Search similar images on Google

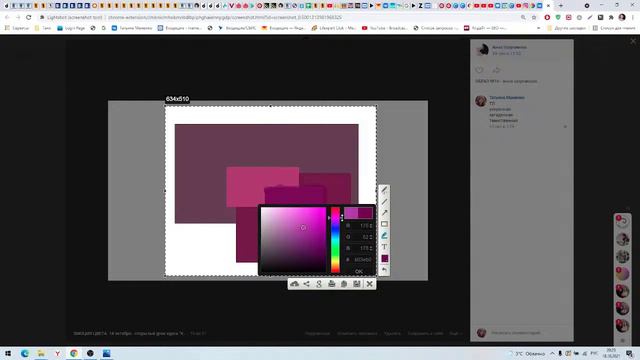click(x=319, y=284)
